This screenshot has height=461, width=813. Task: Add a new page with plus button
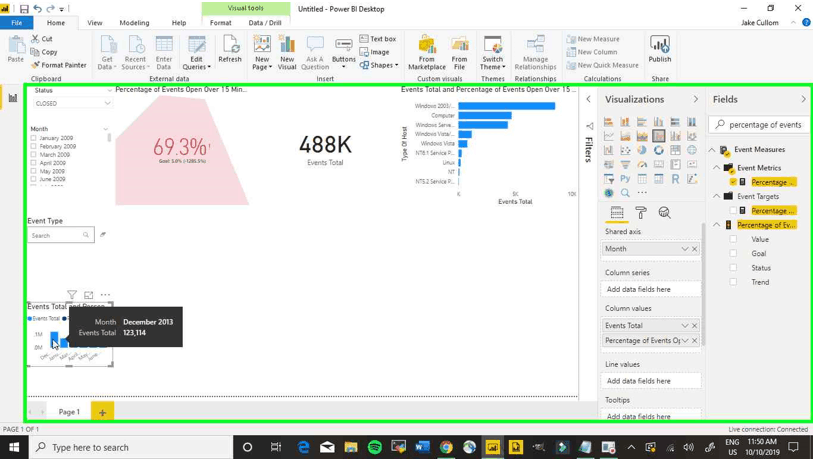(102, 412)
